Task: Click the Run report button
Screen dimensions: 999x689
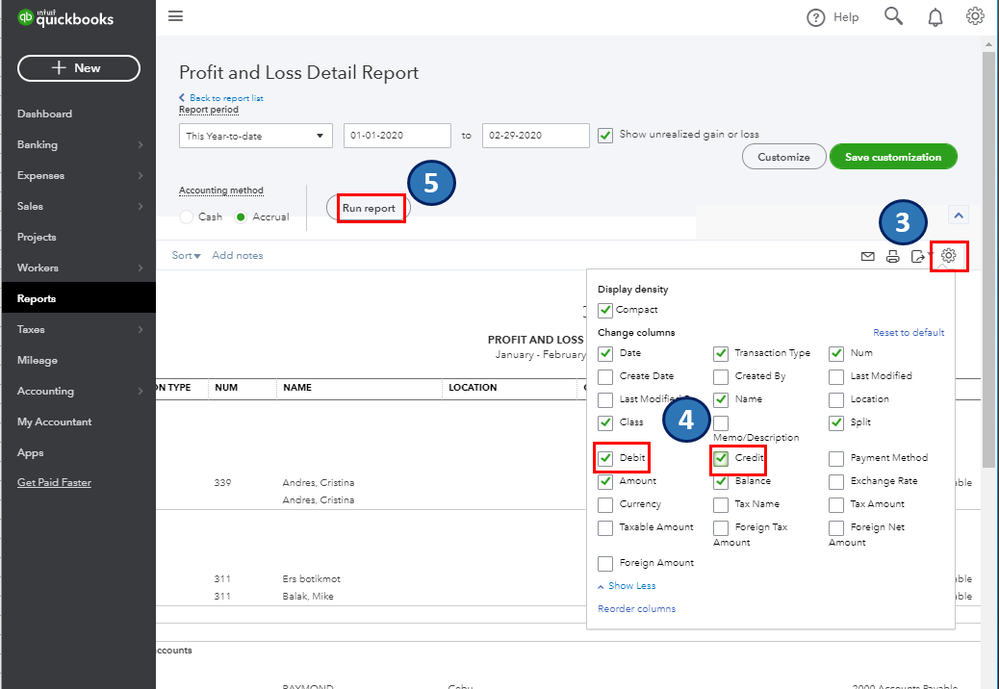Action: [x=369, y=208]
